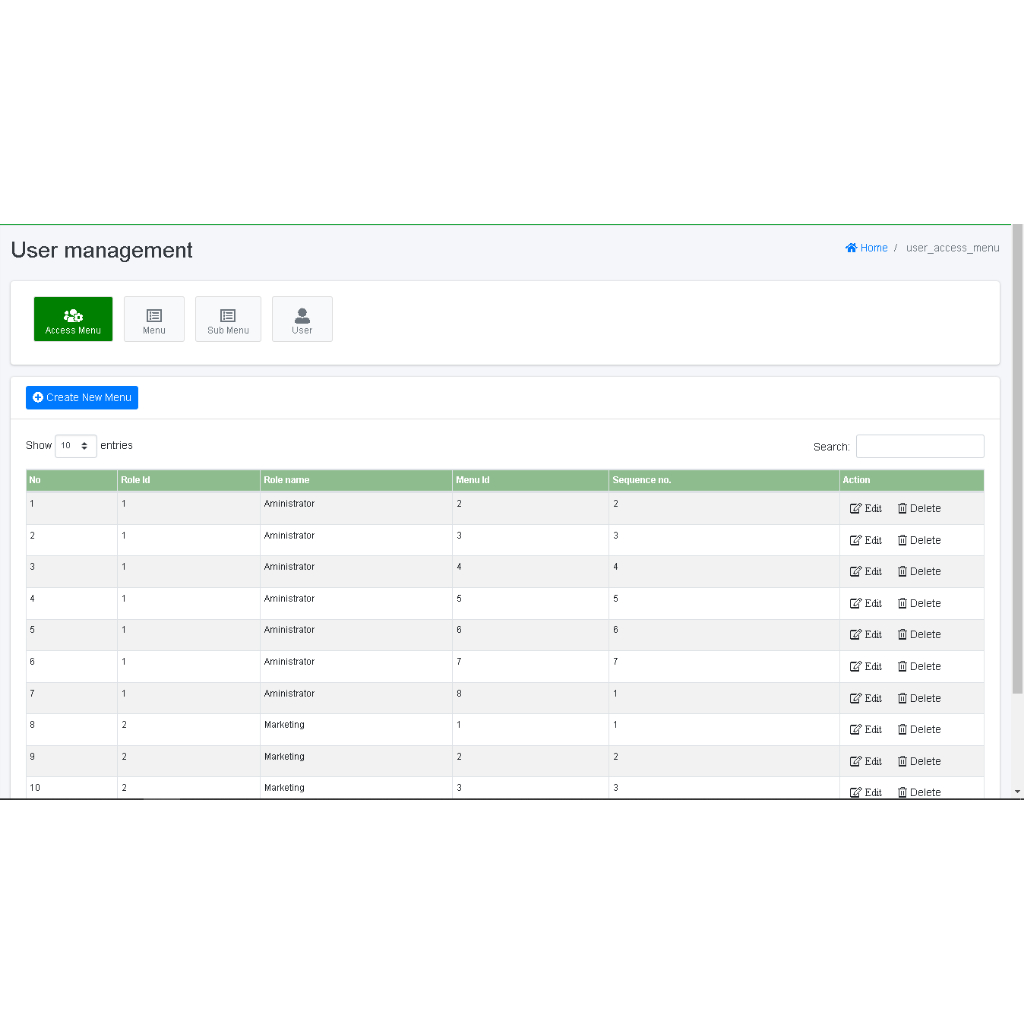Image resolution: width=1024 pixels, height=1024 pixels.
Task: Open the Sub Menu tab
Action: coord(228,319)
